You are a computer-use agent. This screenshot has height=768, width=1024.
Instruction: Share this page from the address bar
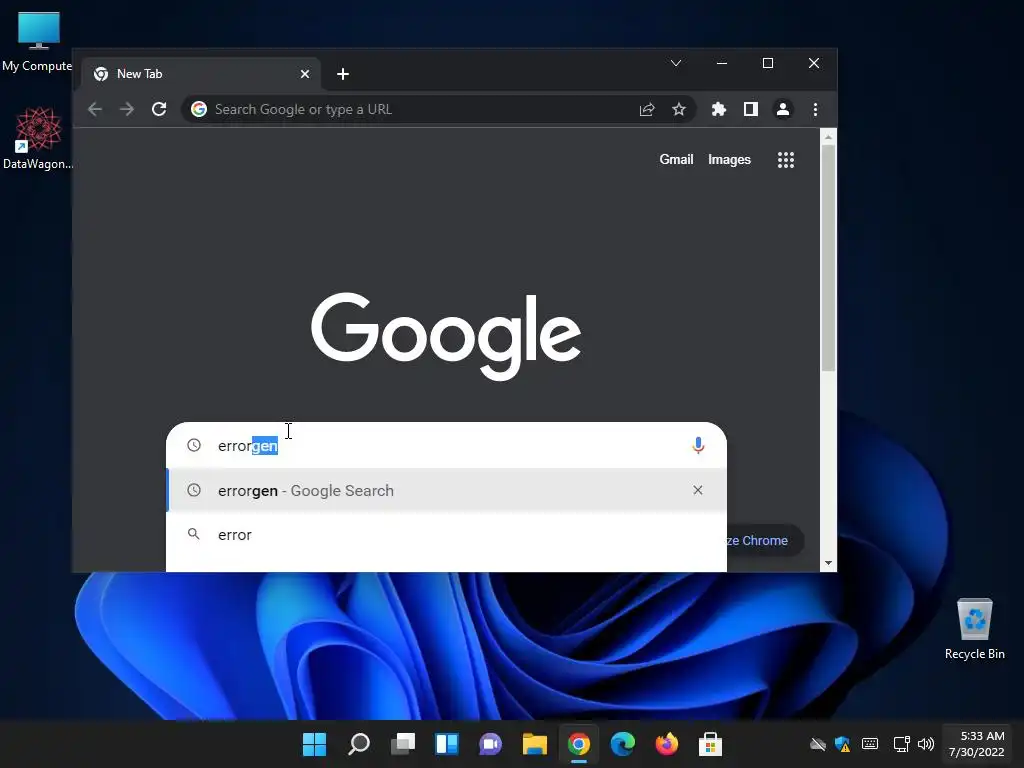[647, 109]
